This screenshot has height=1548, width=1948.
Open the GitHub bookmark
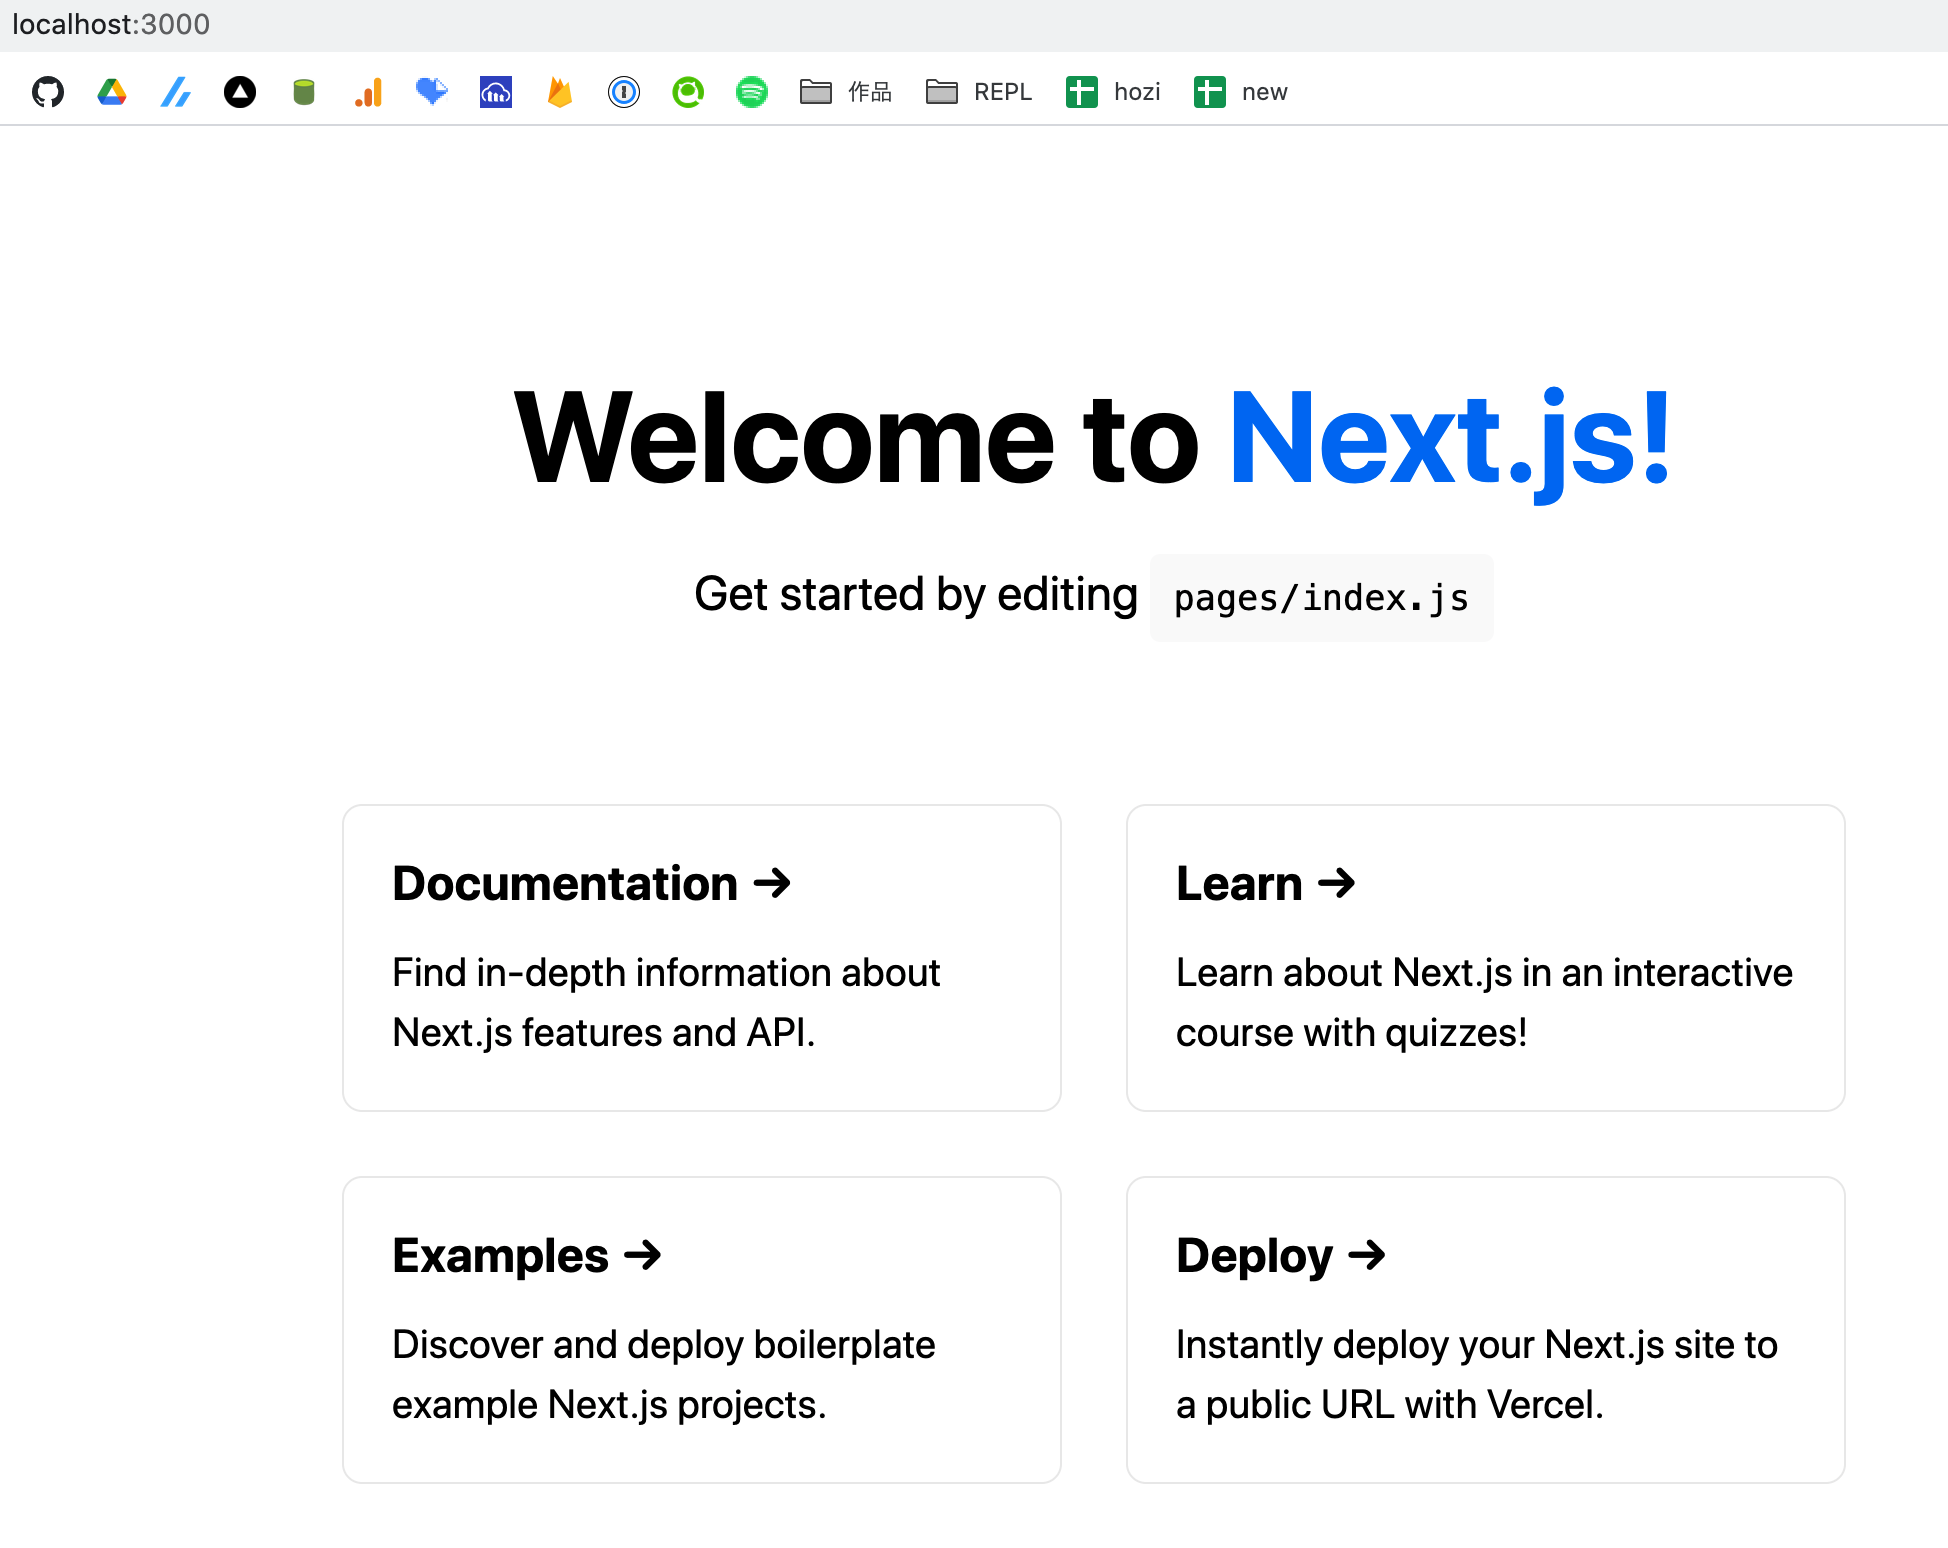point(47,91)
